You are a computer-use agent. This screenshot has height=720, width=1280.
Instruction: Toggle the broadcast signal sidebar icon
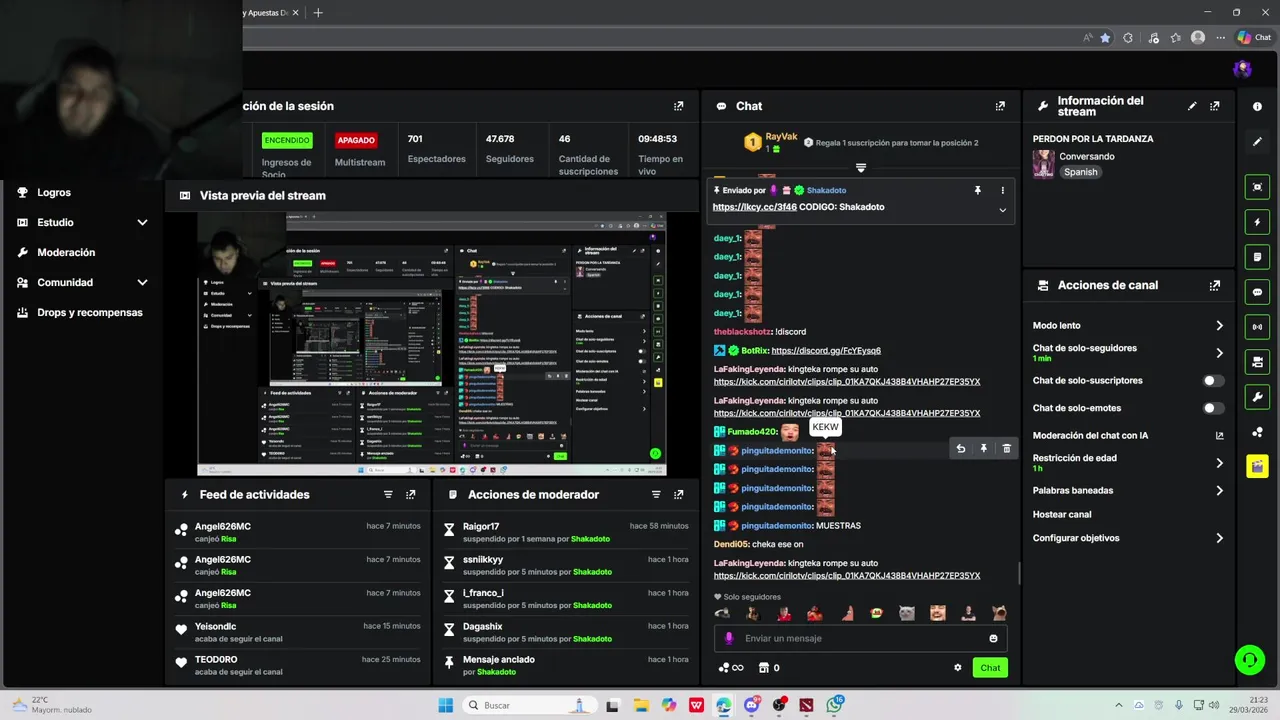[x=1257, y=327]
